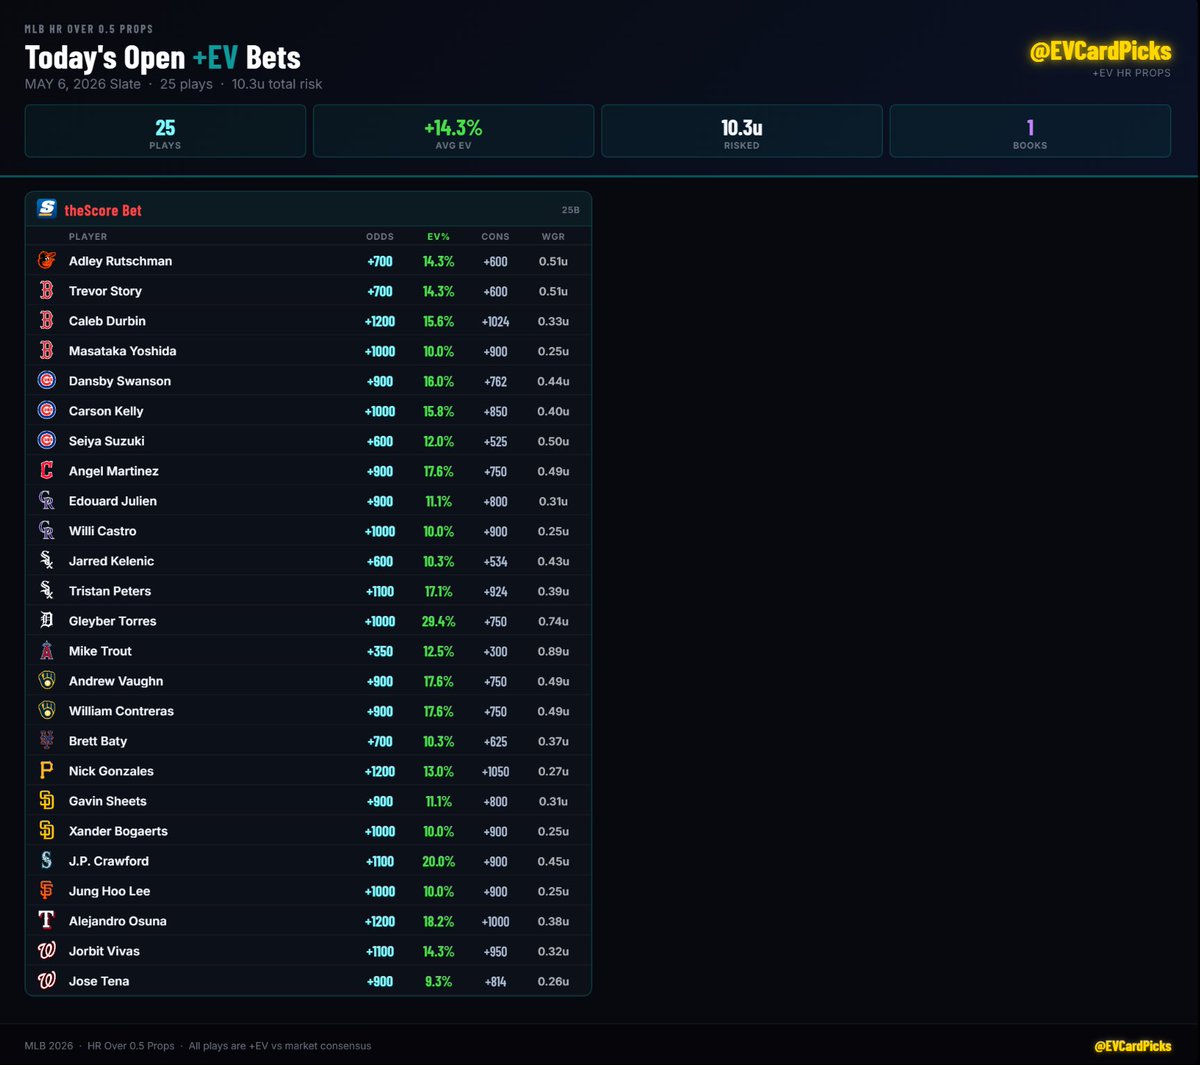Click the player name Gleyber Torres
Viewport: 1200px width, 1065px height.
(112, 621)
